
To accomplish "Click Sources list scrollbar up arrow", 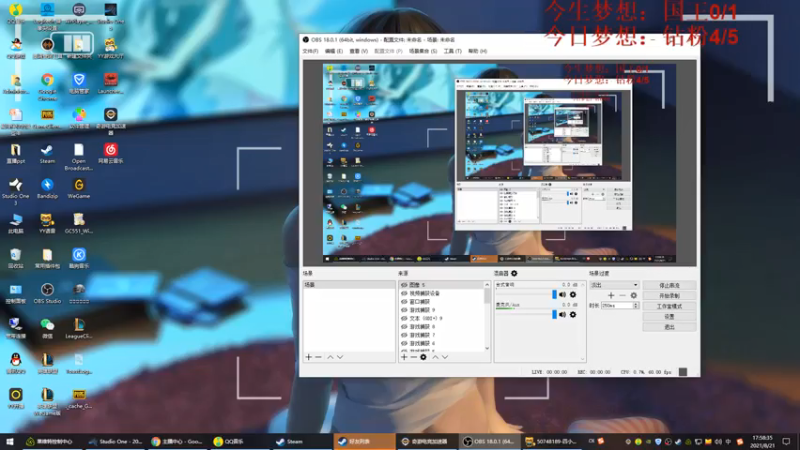I will [487, 285].
